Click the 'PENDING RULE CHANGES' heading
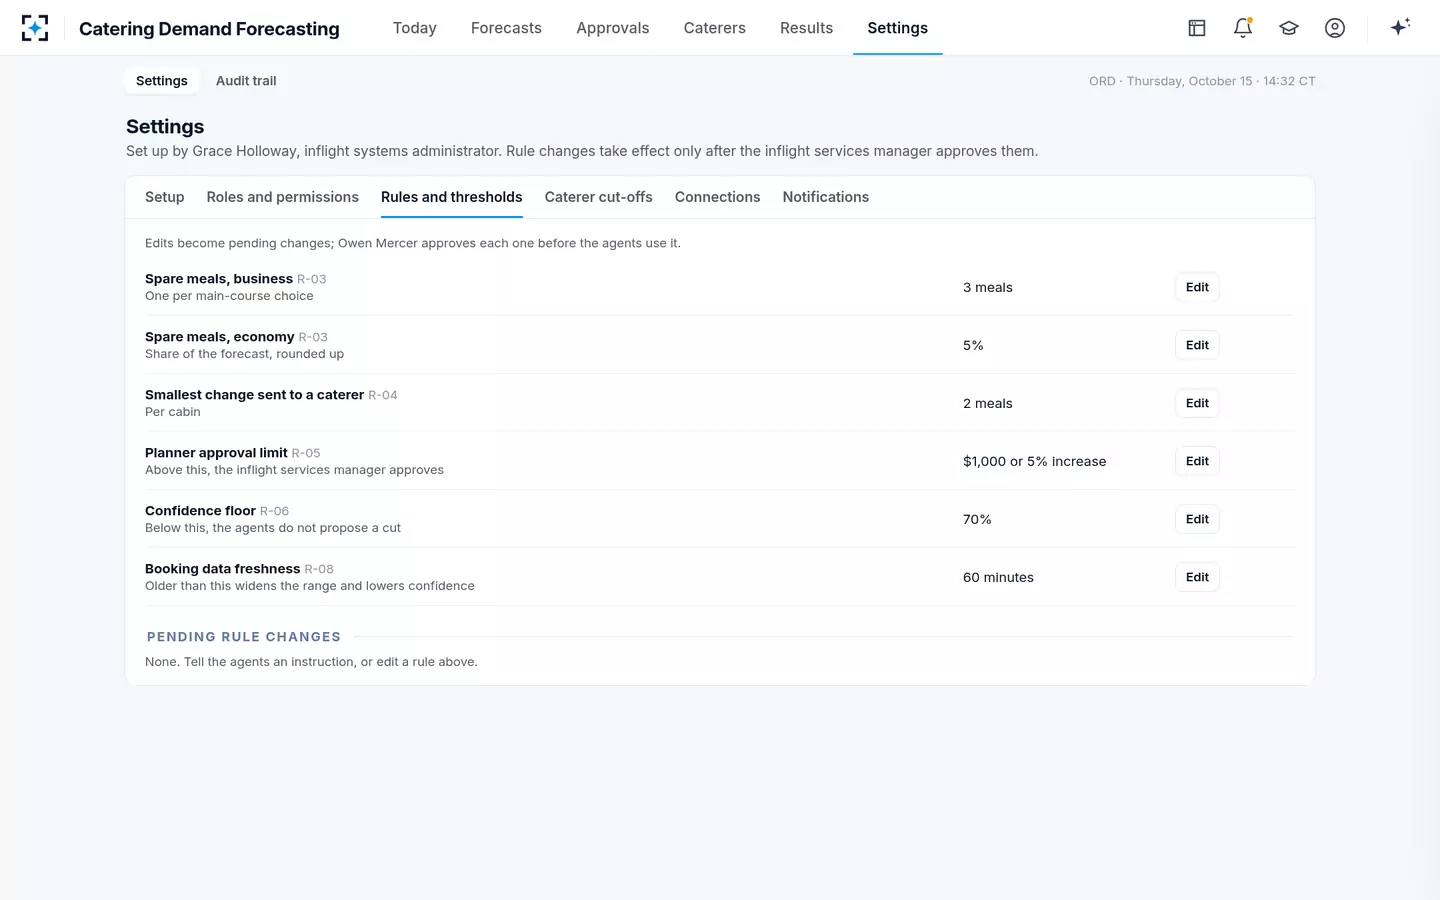Screen dimensions: 1440x900 tap(244, 637)
